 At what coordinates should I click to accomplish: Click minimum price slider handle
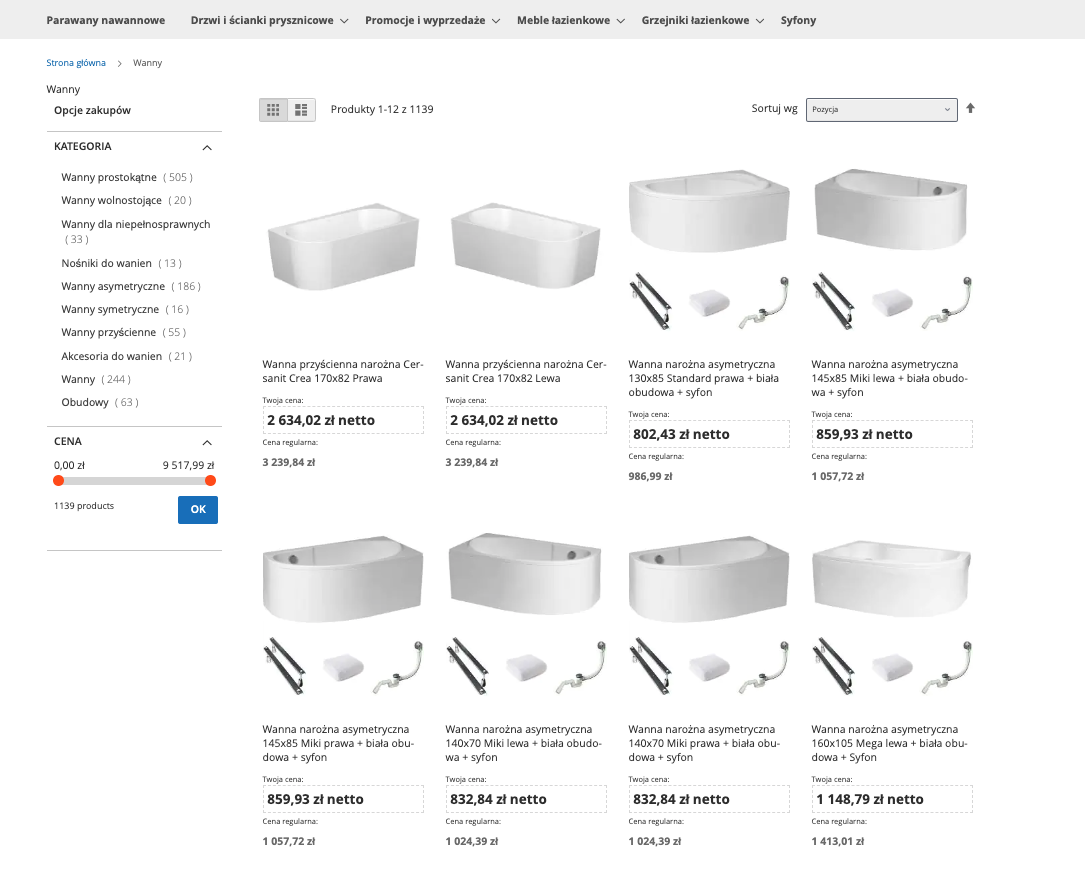(59, 481)
